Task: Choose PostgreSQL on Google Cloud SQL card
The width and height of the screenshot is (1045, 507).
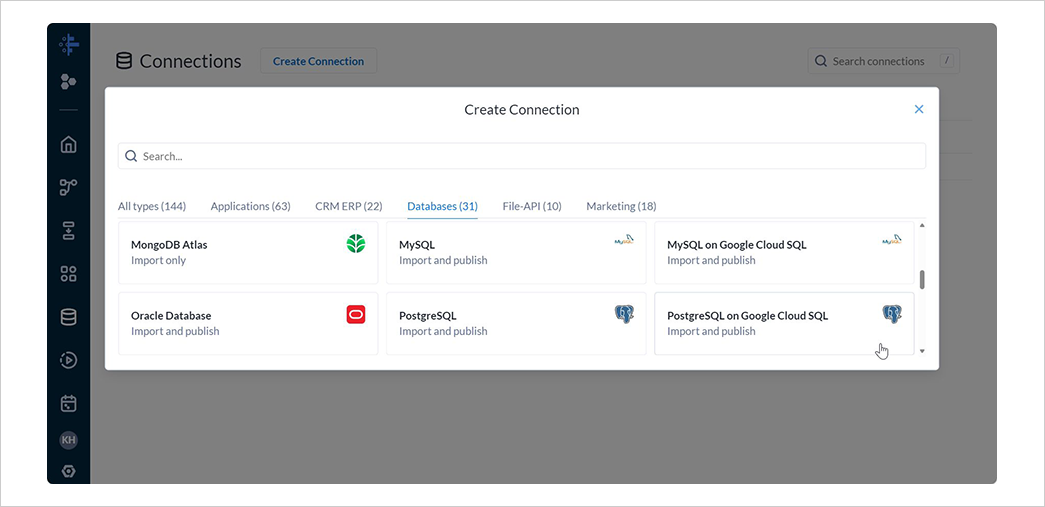Action: [x=784, y=323]
